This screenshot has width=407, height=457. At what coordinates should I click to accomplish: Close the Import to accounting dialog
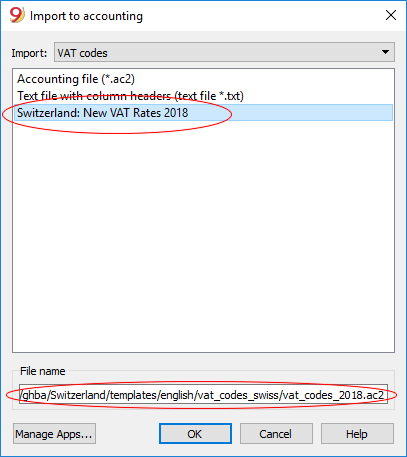(391, 15)
